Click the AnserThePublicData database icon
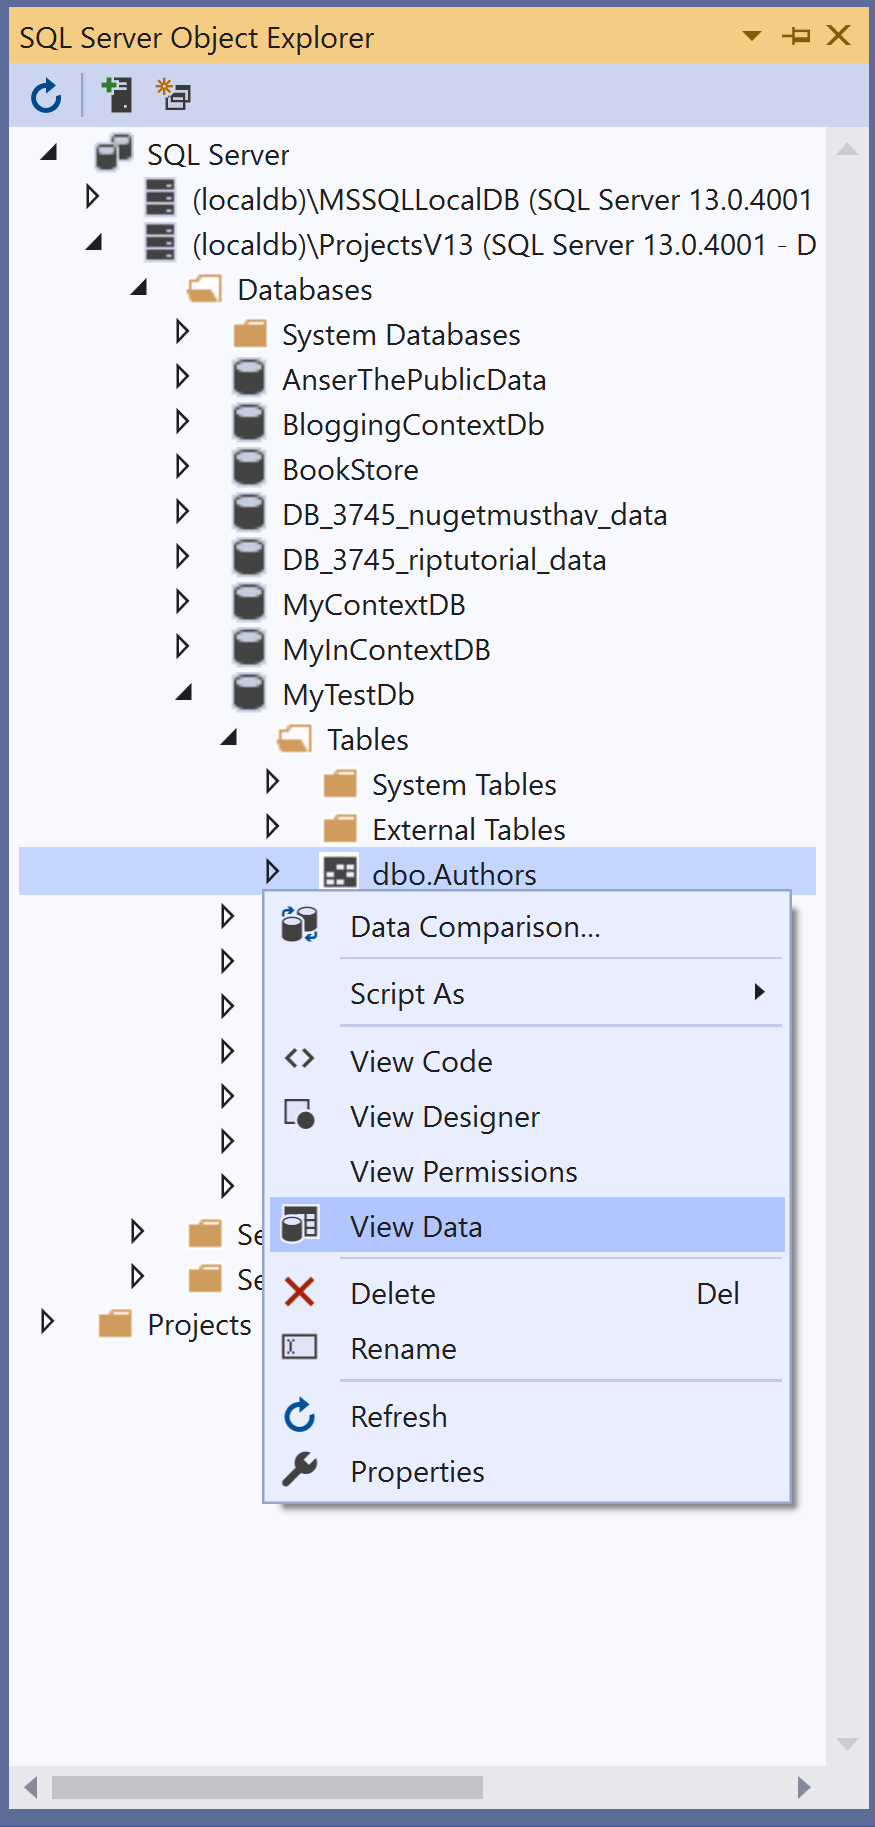The height and width of the screenshot is (1827, 875). pyautogui.click(x=249, y=378)
